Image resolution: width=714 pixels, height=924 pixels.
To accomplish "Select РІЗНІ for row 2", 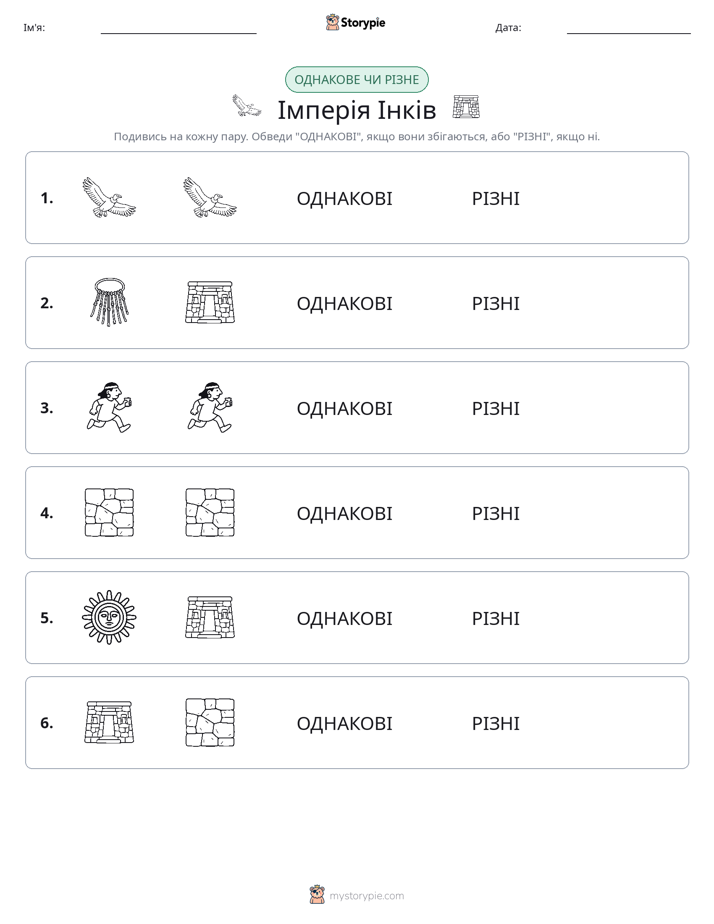I will point(495,303).
